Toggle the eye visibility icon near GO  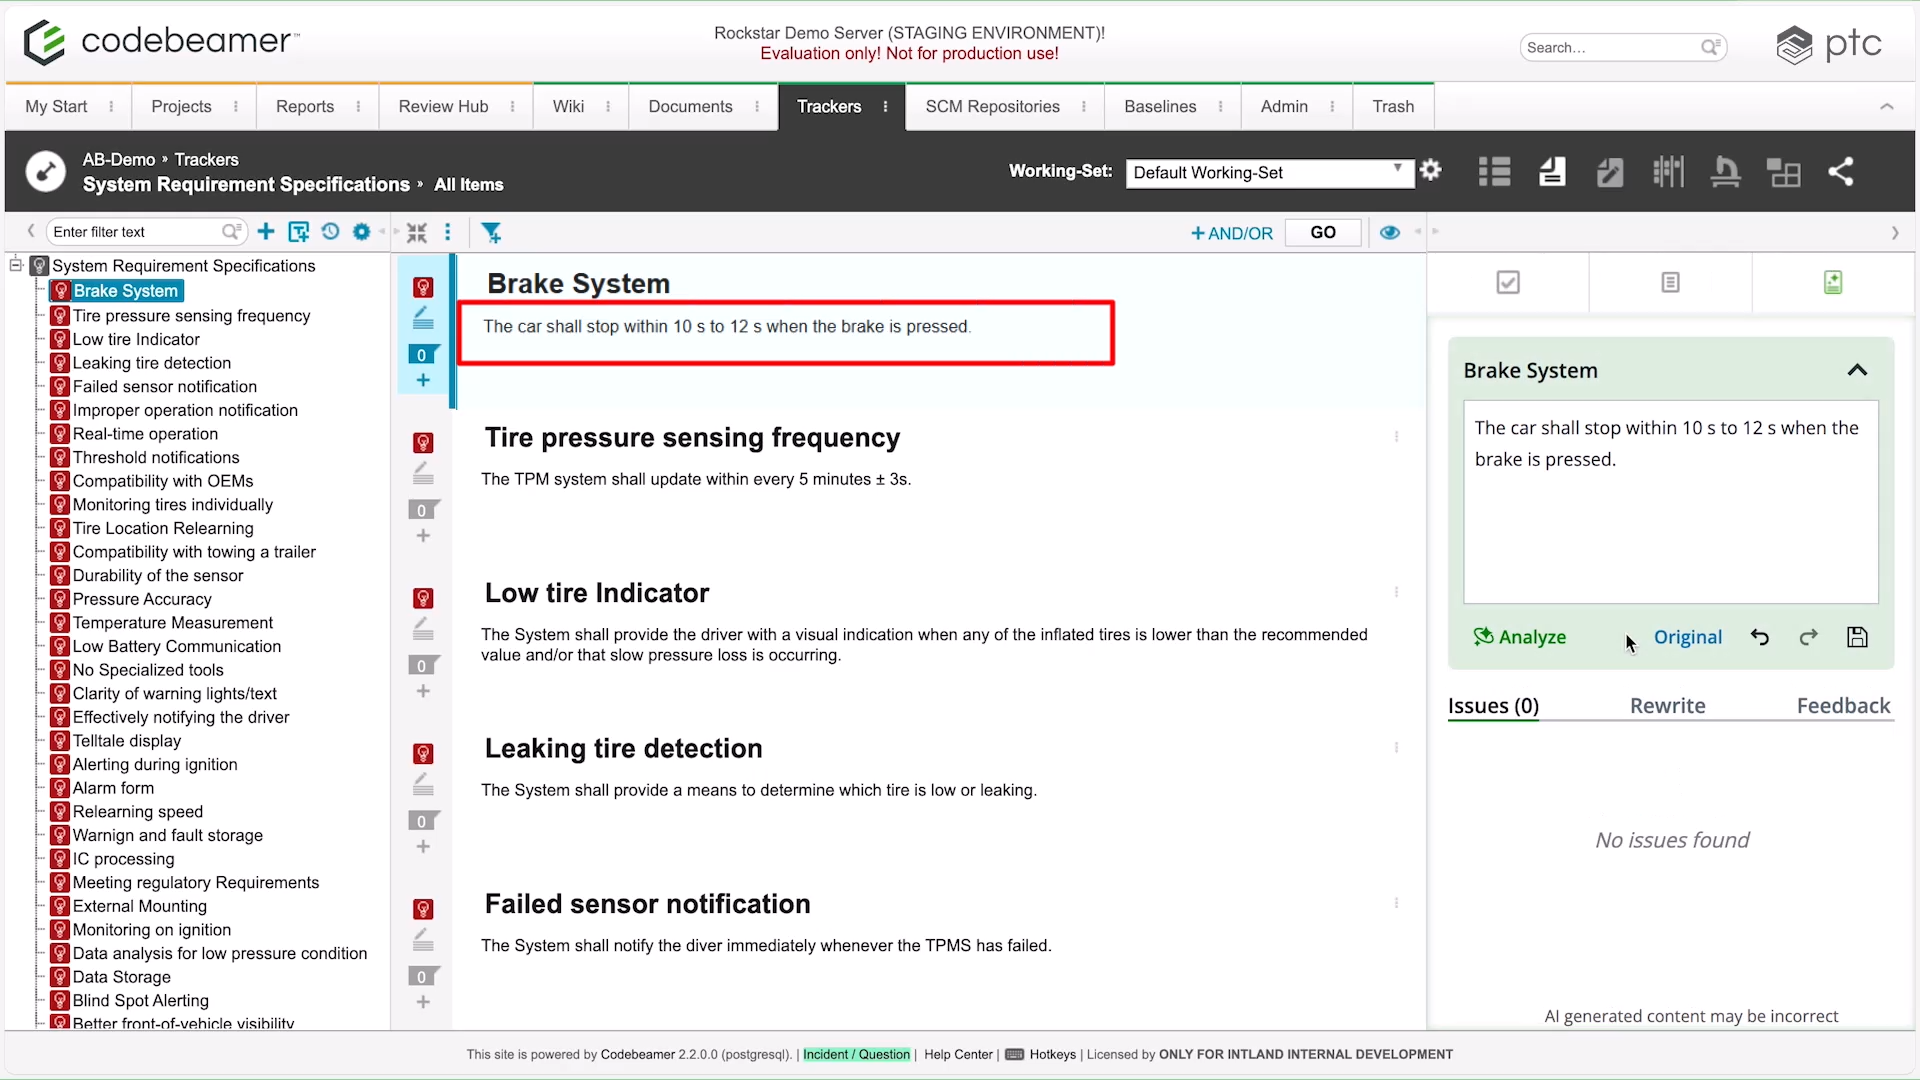pyautogui.click(x=1390, y=232)
